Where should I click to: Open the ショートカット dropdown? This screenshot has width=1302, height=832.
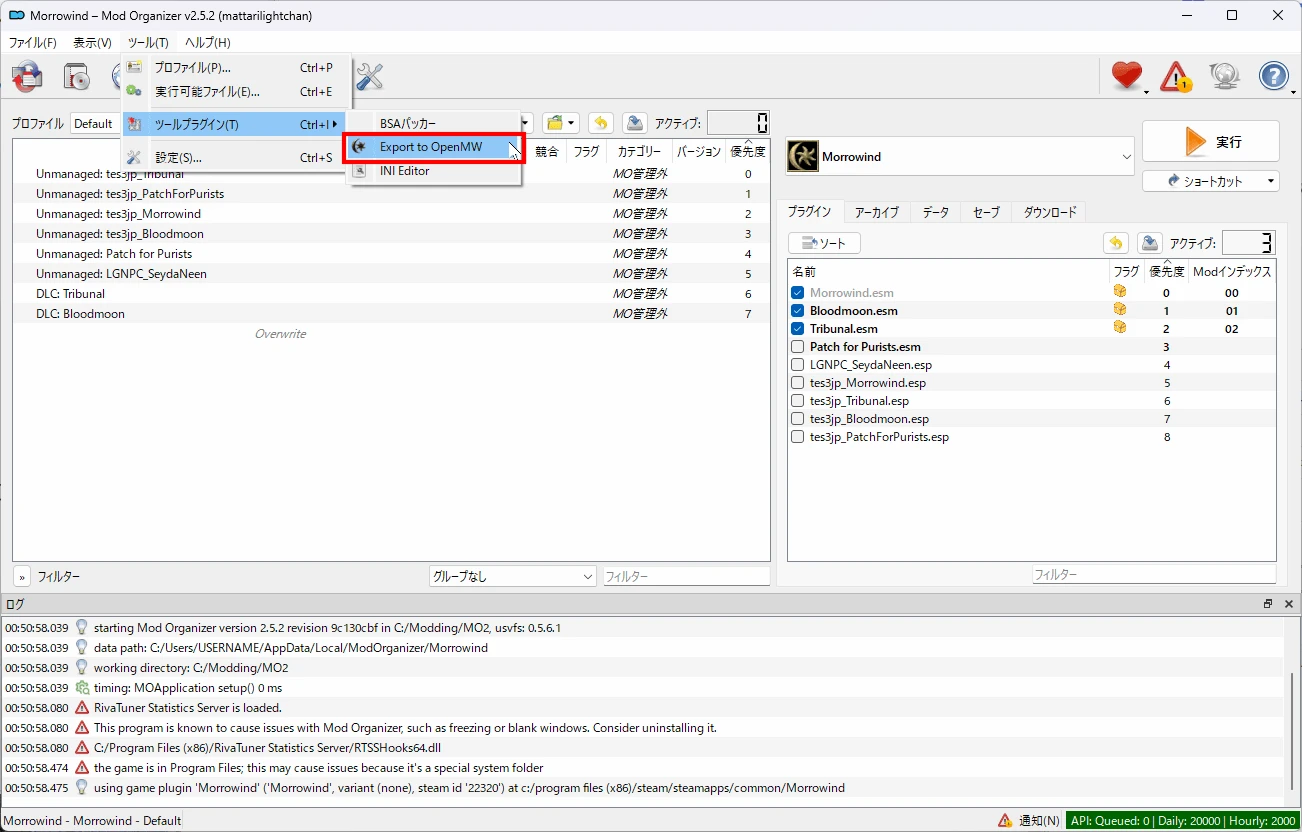[1211, 181]
